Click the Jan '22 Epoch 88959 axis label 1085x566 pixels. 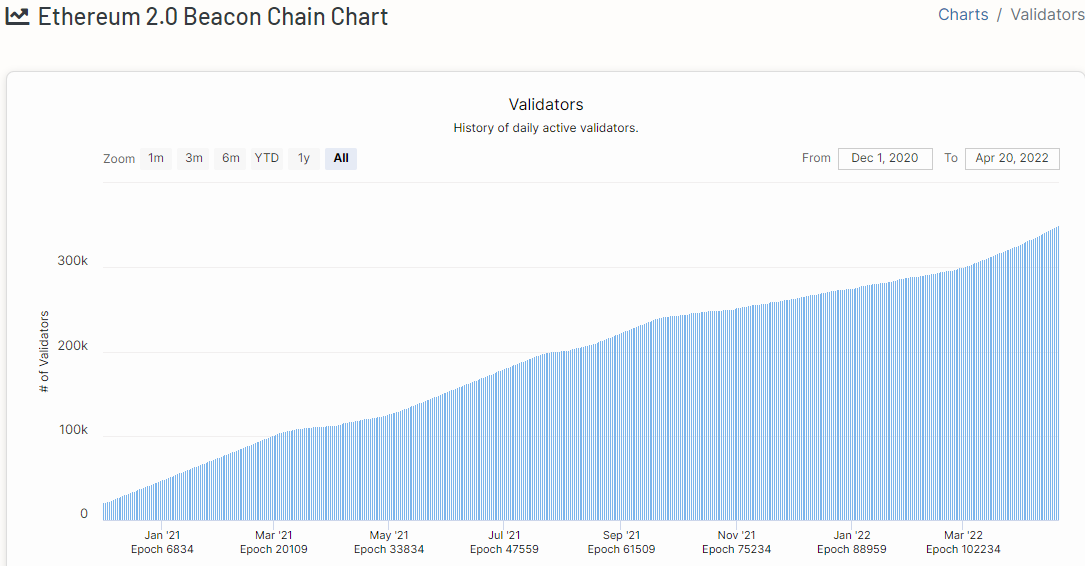coord(852,542)
